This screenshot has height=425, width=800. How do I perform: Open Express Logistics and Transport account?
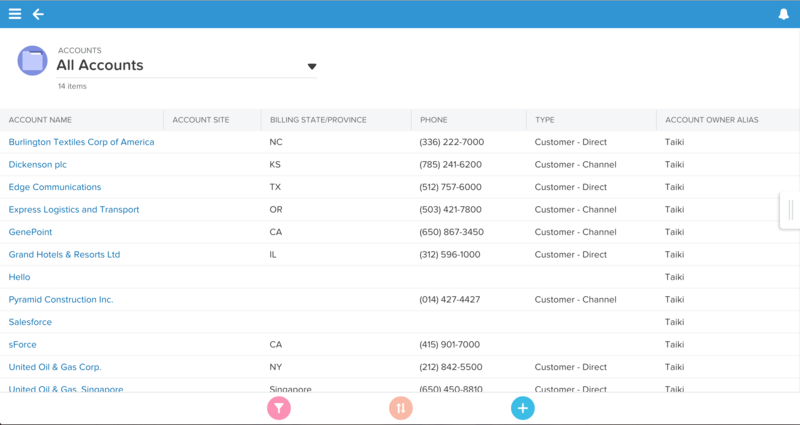(x=74, y=209)
